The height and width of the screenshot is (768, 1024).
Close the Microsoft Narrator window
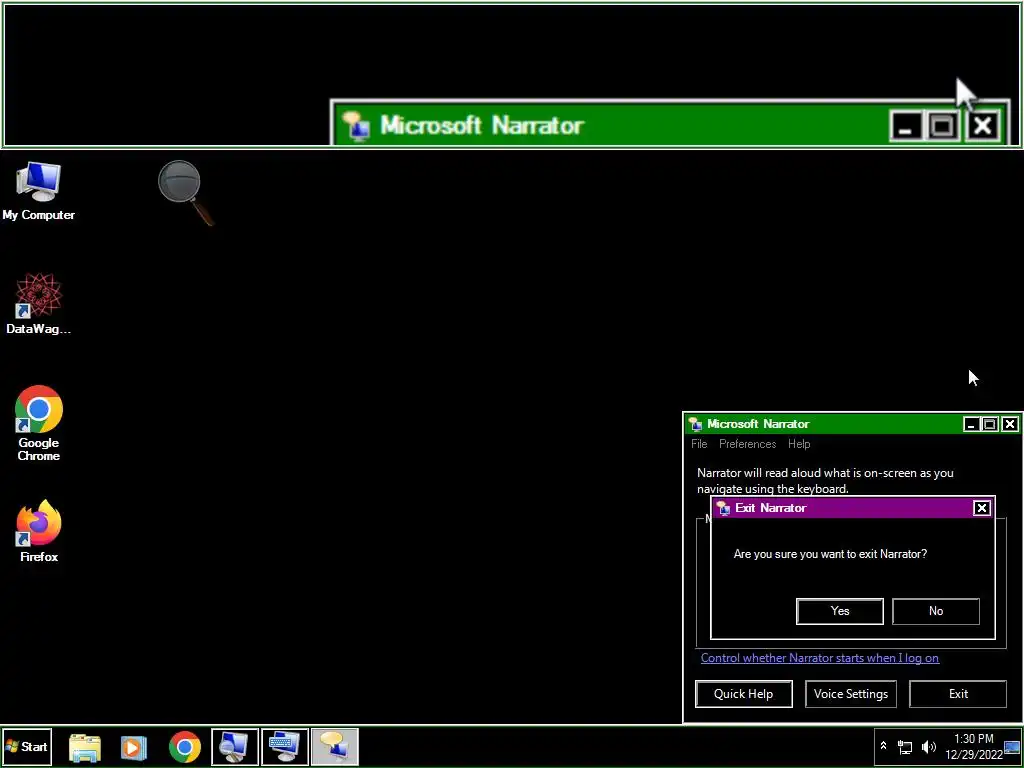click(1010, 424)
